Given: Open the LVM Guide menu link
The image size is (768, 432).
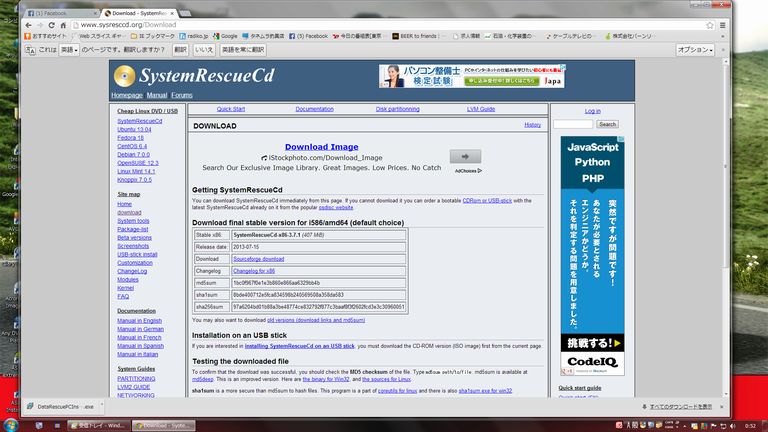Looking at the screenshot, I should 481,109.
